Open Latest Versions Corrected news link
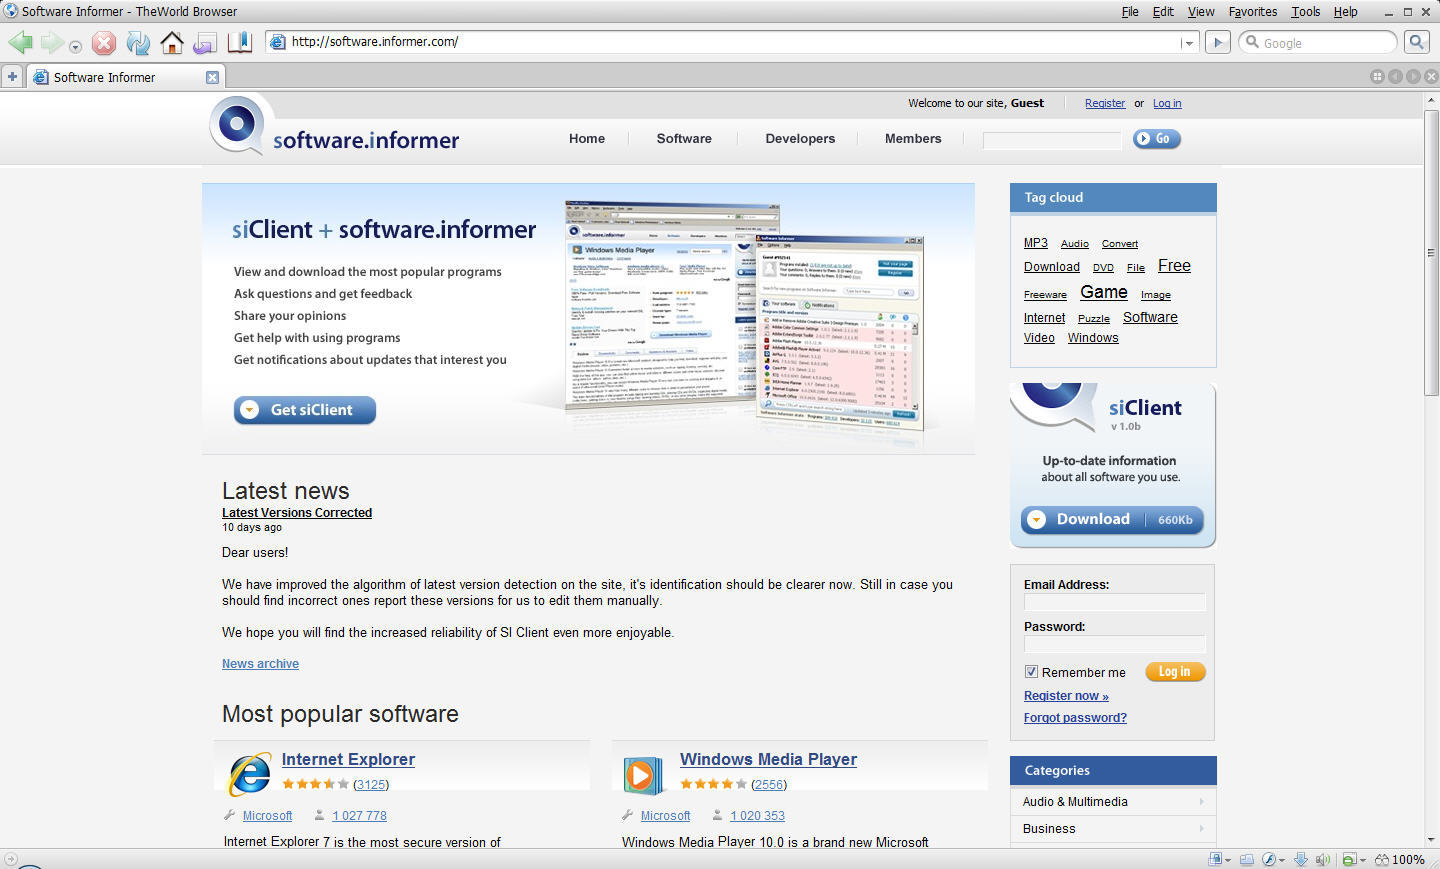Screen dimensions: 1440x869 [x=297, y=513]
